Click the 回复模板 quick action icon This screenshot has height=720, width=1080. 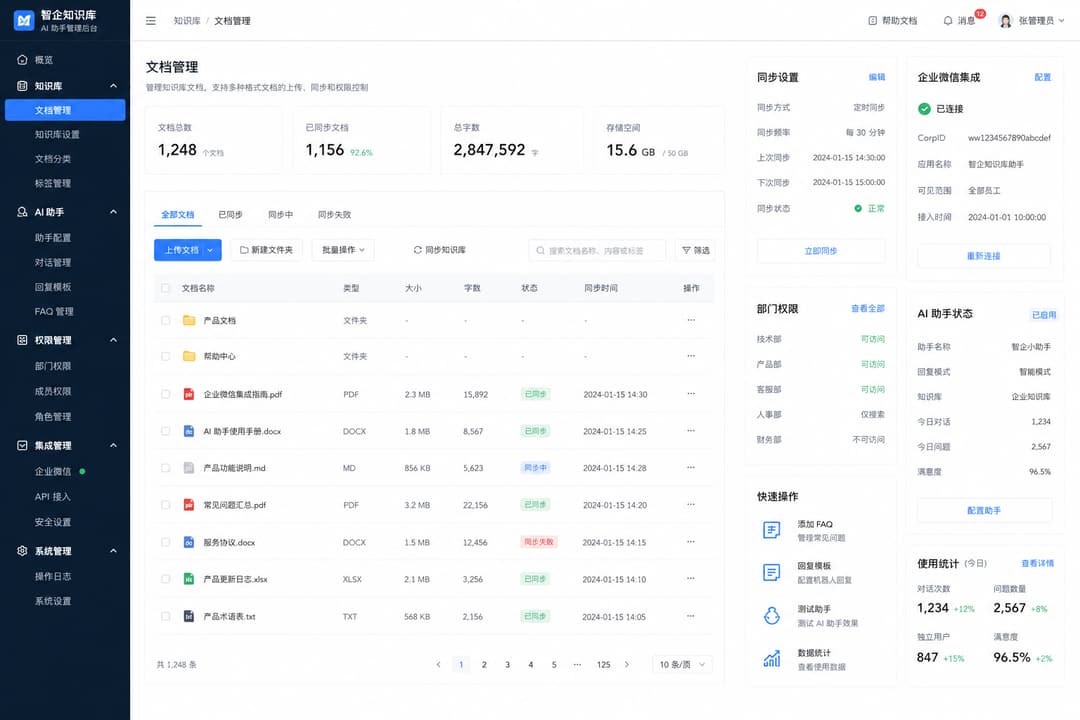[x=771, y=573]
